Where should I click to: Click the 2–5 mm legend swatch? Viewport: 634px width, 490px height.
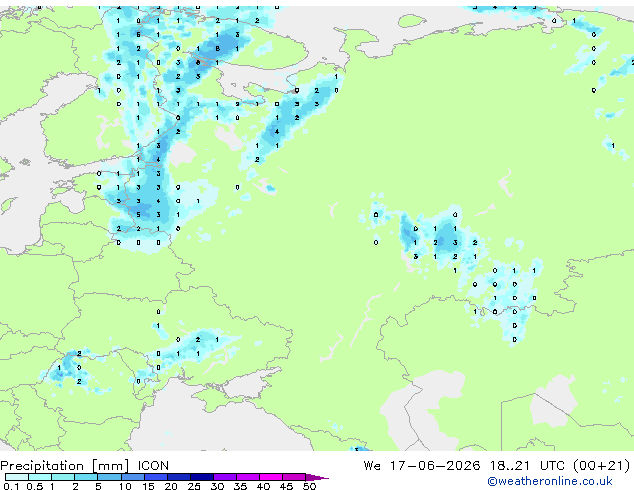point(86,477)
